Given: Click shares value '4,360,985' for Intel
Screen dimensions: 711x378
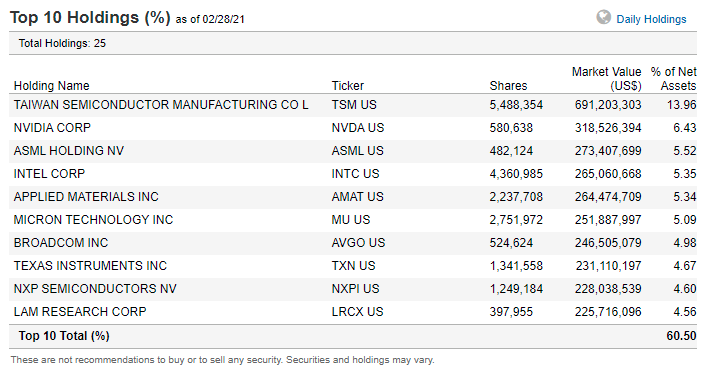Looking at the screenshot, I should pyautogui.click(x=516, y=174).
